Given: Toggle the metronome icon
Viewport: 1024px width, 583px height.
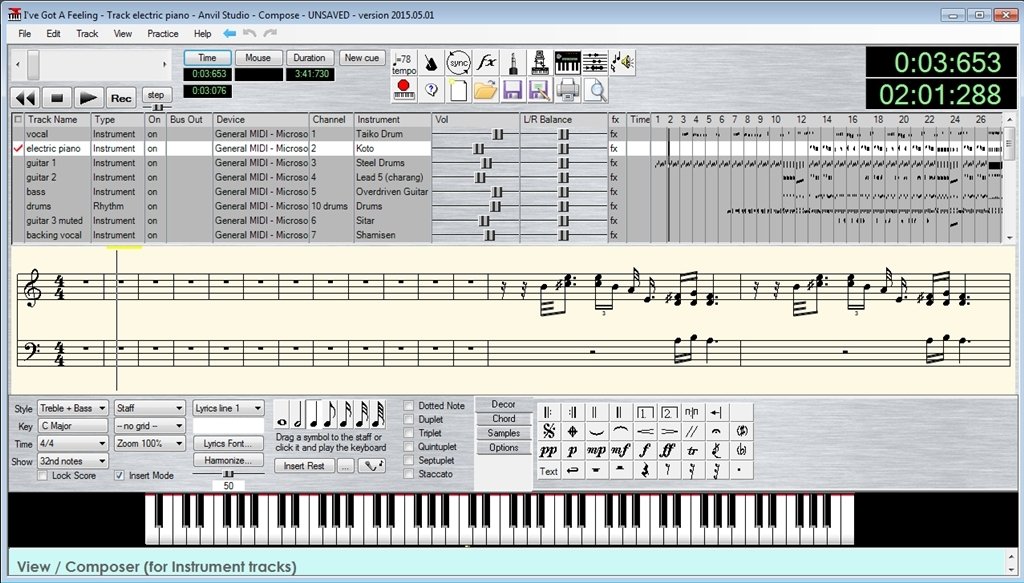Looking at the screenshot, I should point(431,63).
